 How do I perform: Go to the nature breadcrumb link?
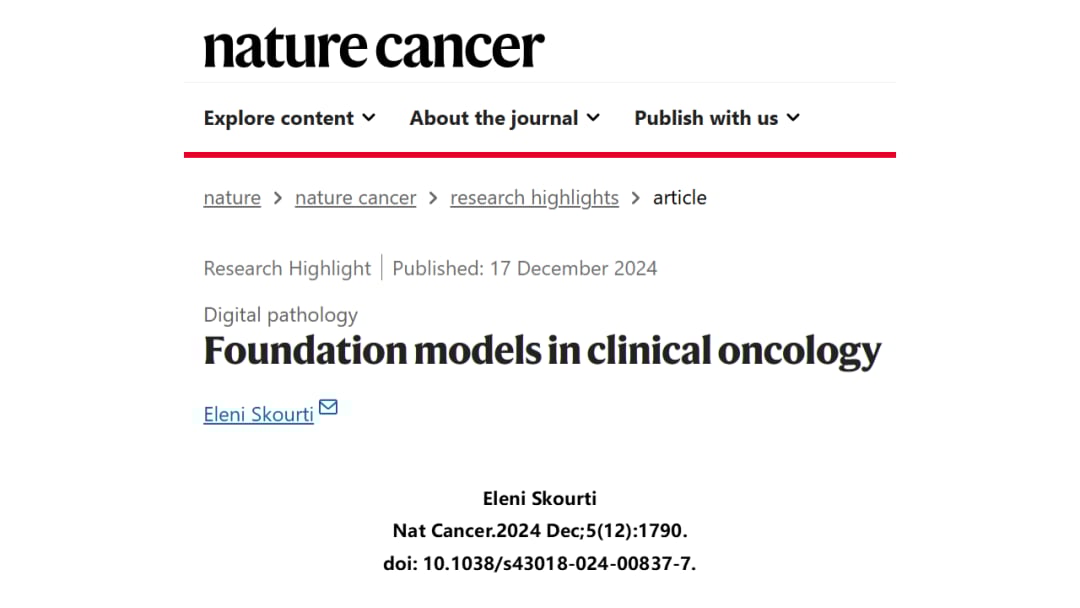(232, 198)
